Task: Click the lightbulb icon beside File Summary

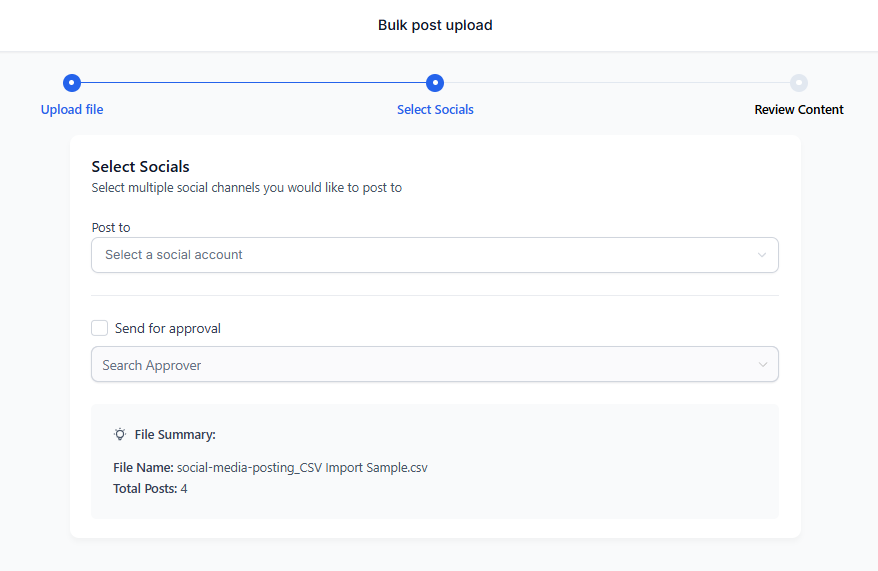Action: point(120,434)
